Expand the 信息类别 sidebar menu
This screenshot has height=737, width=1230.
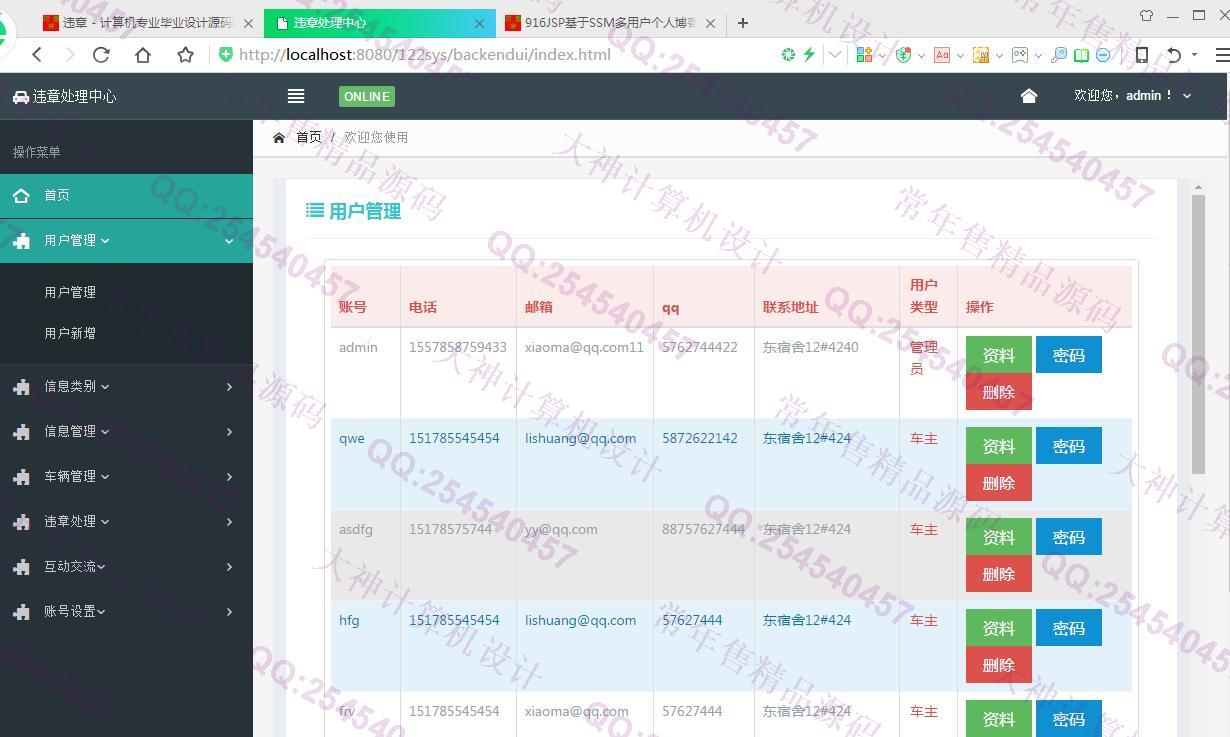click(x=126, y=386)
